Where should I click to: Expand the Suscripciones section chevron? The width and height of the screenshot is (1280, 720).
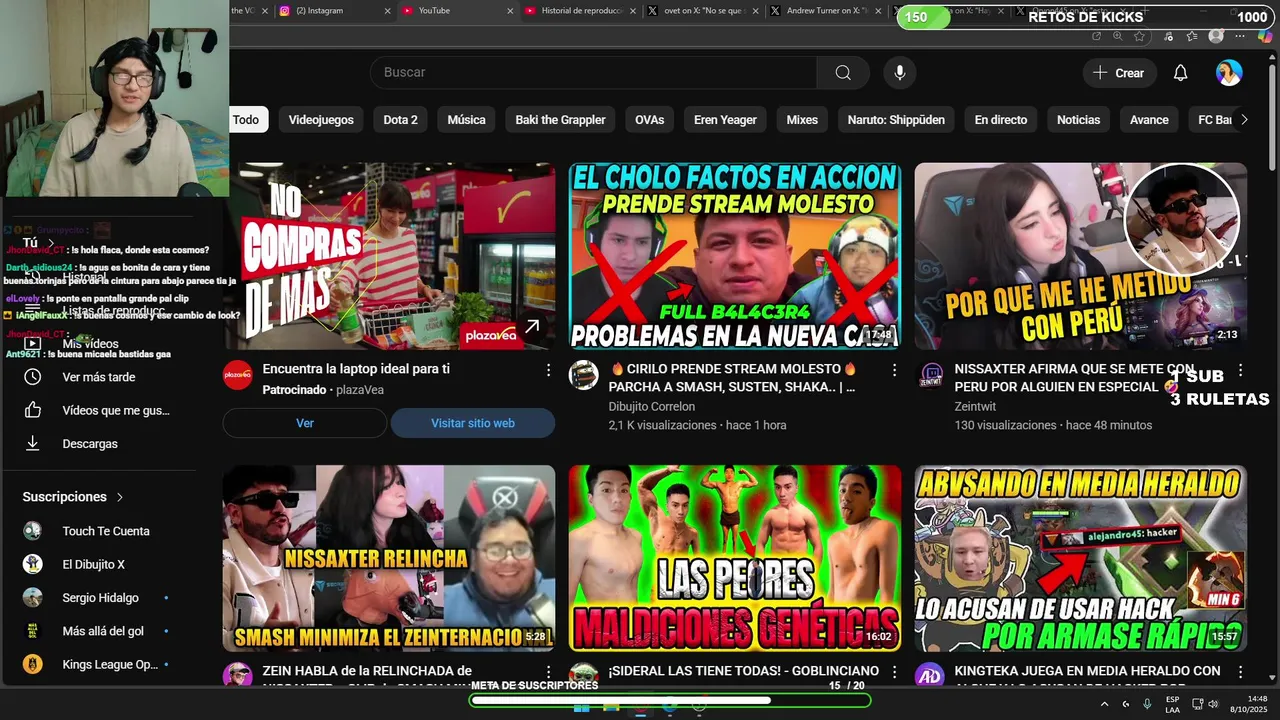pos(120,497)
